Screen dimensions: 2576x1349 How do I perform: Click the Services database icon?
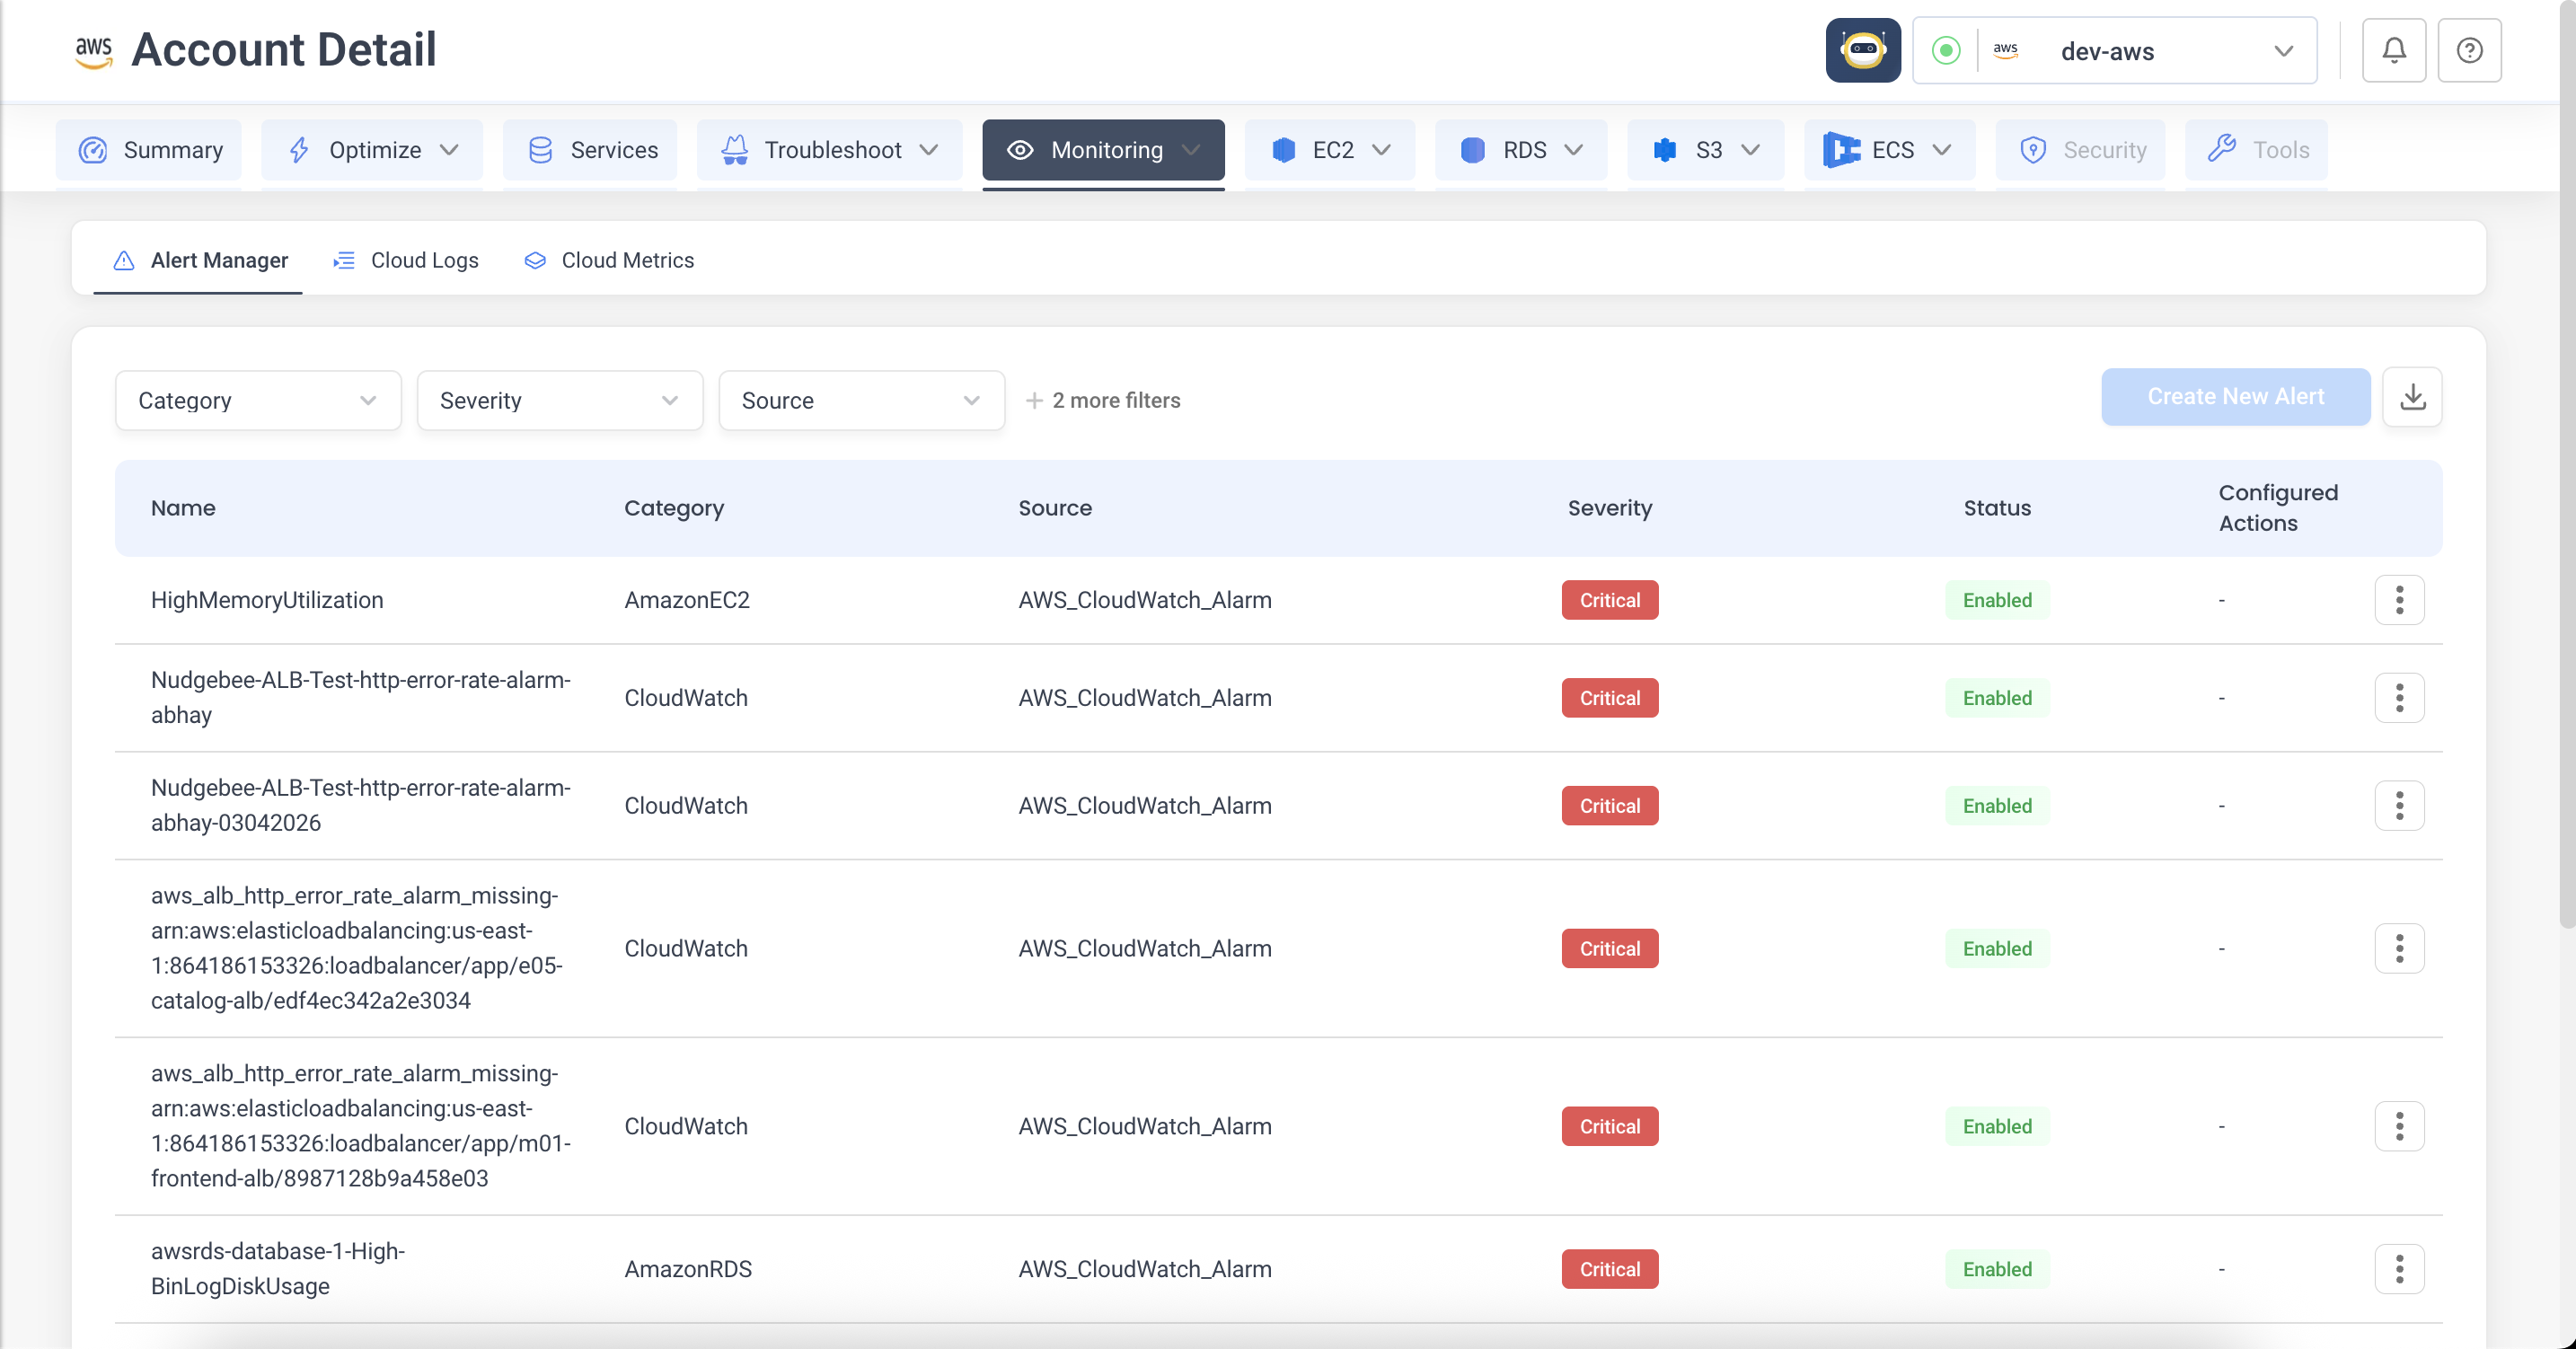pyautogui.click(x=540, y=150)
